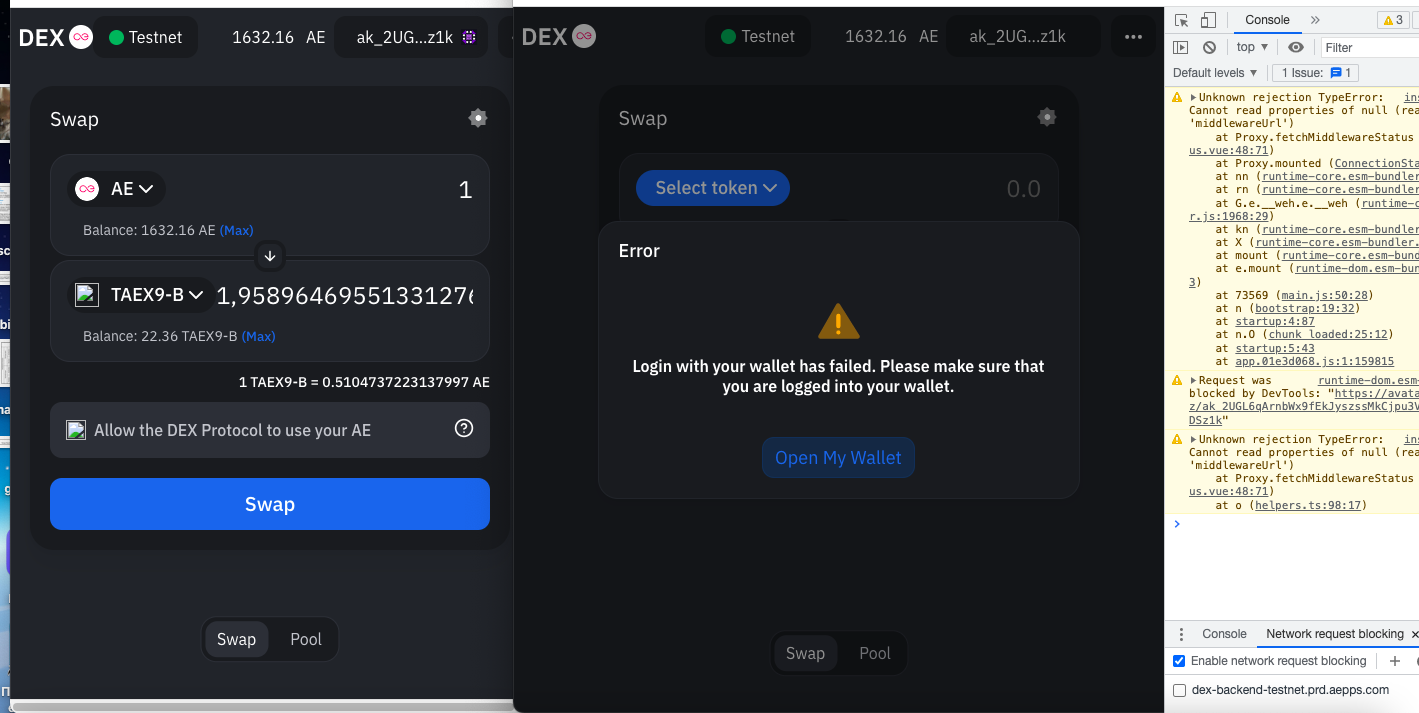Image resolution: width=1419 pixels, height=713 pixels.
Task: Open swap settings gear in left DEX window
Action: point(478,118)
